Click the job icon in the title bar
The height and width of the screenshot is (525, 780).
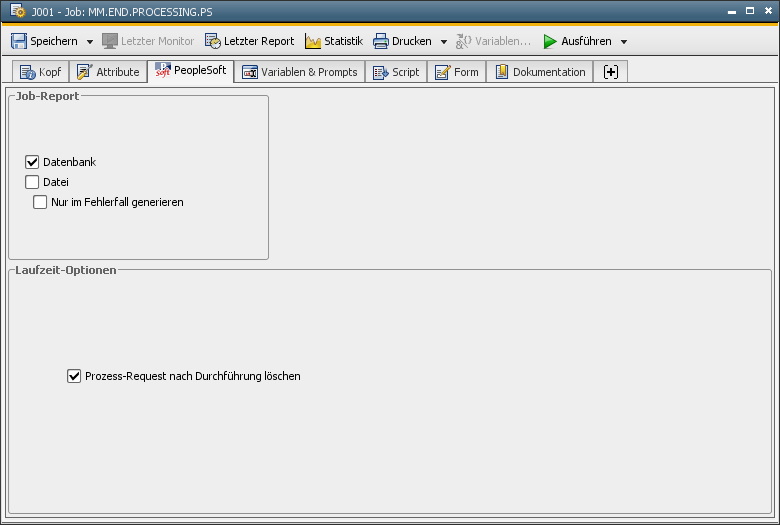tap(17, 11)
